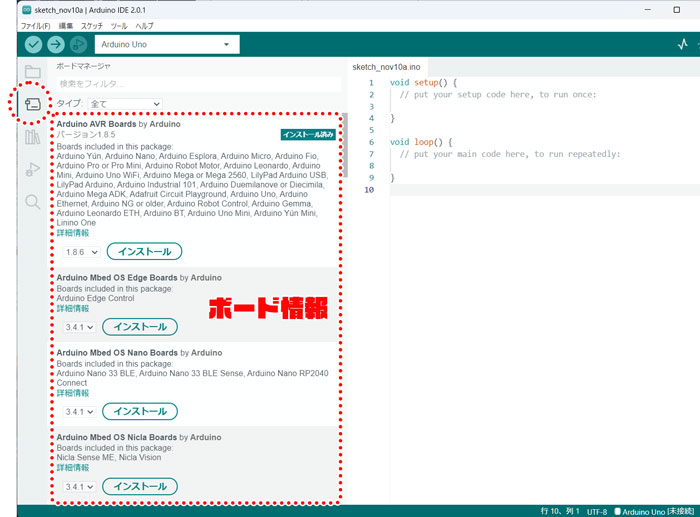Open the タイプ filter dropdown
This screenshot has height=517, width=700.
(125, 104)
